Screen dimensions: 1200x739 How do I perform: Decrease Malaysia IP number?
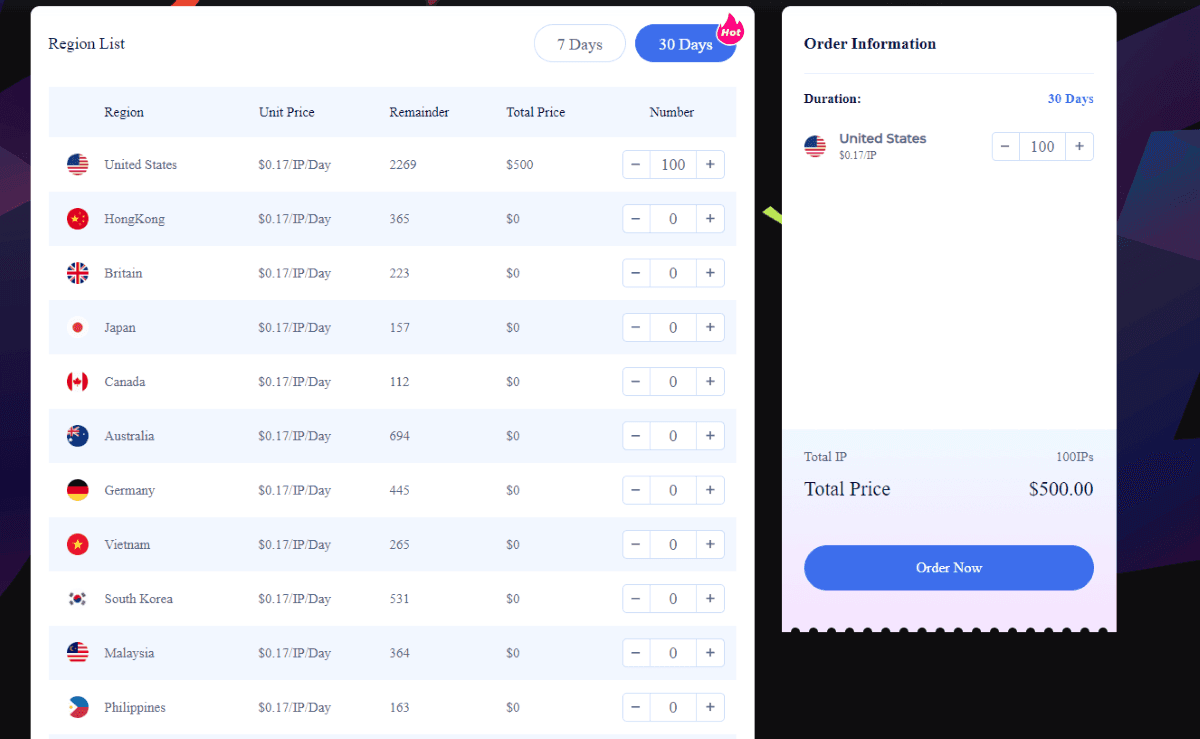click(x=636, y=653)
